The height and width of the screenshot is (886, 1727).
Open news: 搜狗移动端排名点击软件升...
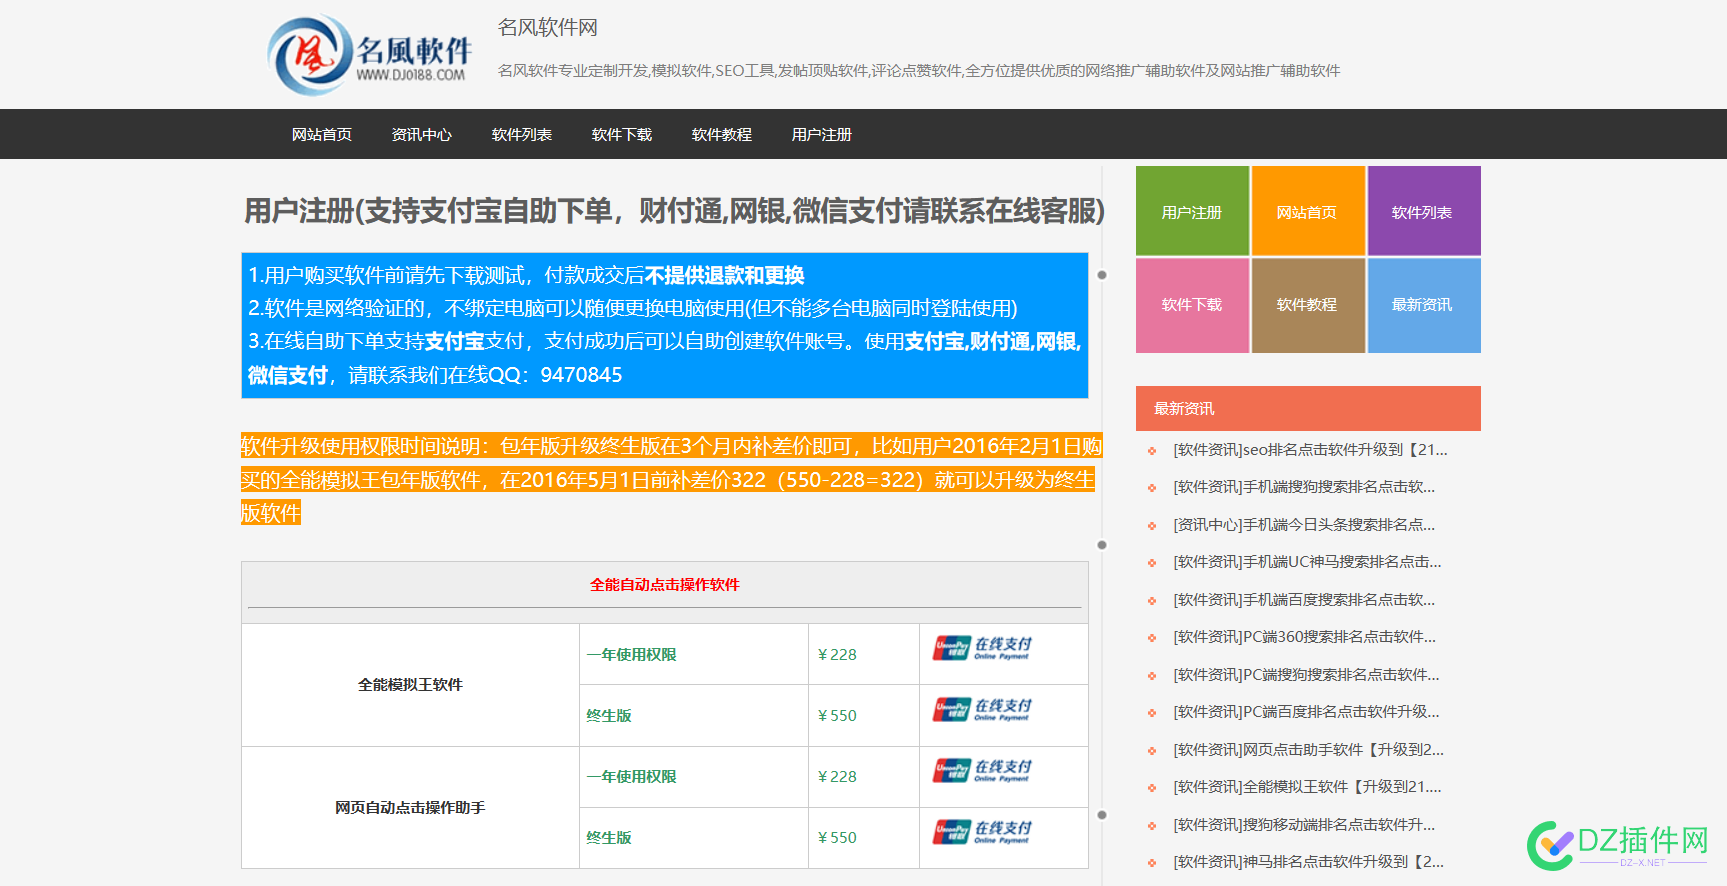coord(1304,825)
